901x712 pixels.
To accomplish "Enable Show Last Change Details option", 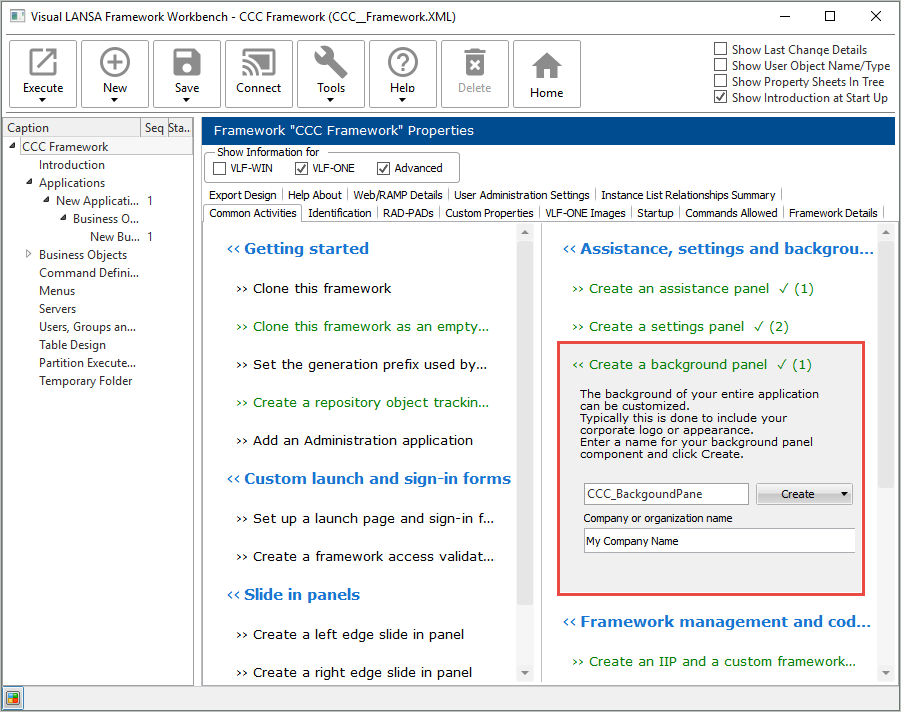I will [x=721, y=49].
